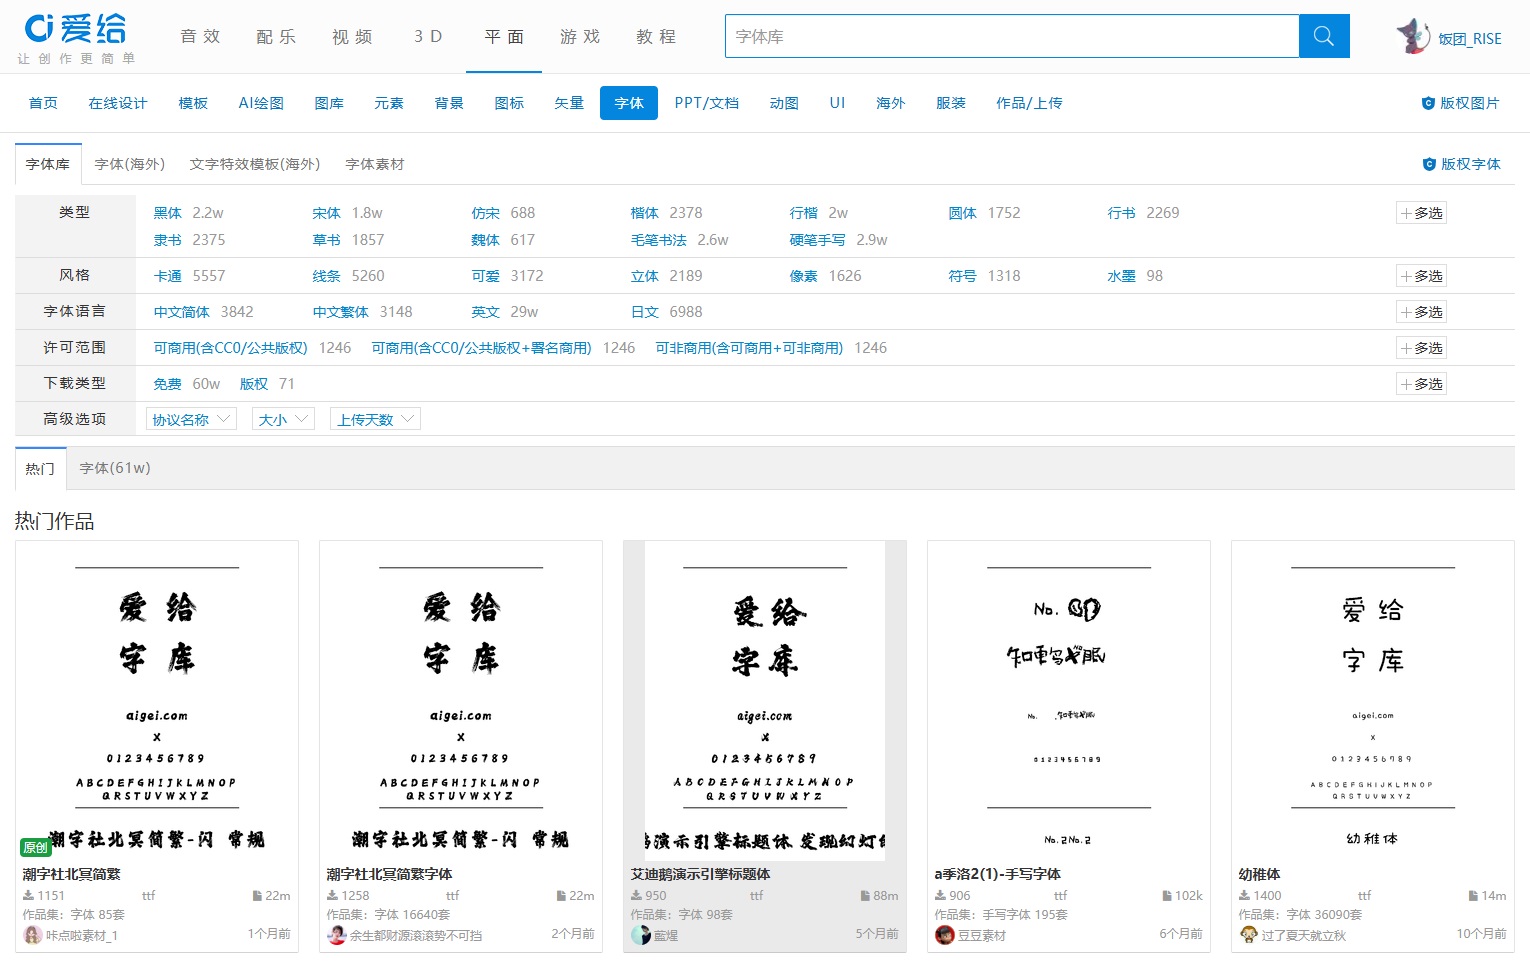Switch to the 字体(海外) tab
Image resolution: width=1530 pixels, height=963 pixels.
(130, 164)
